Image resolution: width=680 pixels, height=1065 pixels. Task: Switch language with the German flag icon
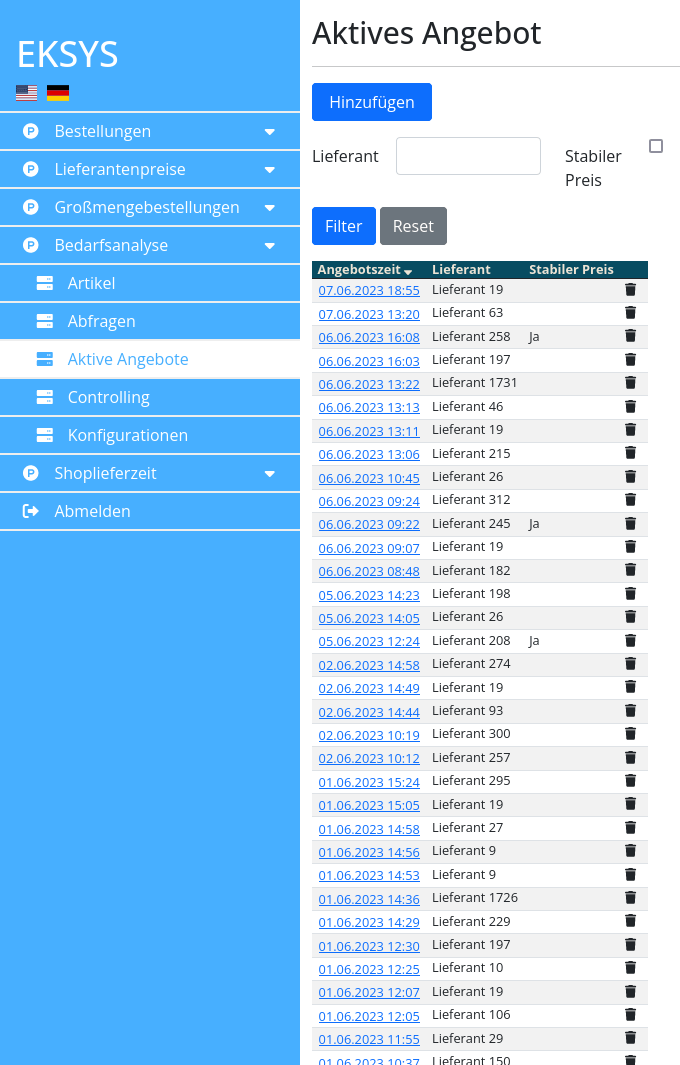58,93
